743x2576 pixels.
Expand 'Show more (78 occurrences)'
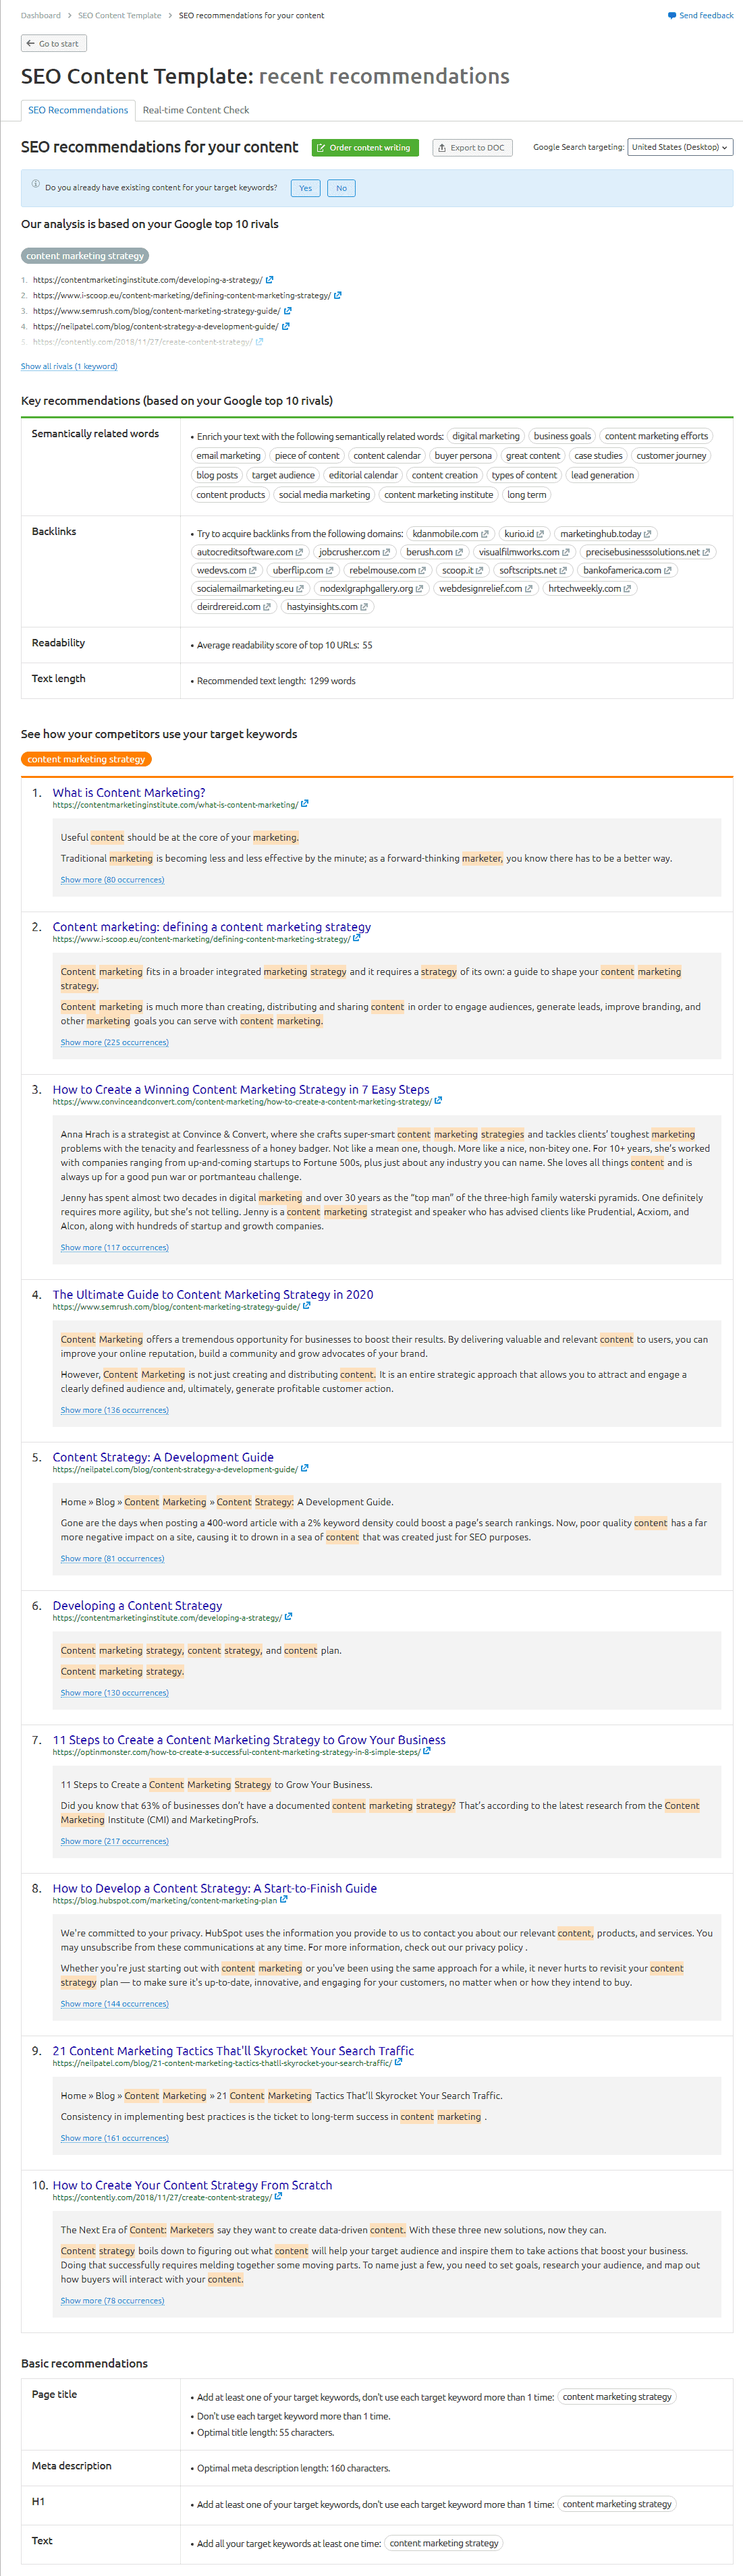pos(112,2301)
